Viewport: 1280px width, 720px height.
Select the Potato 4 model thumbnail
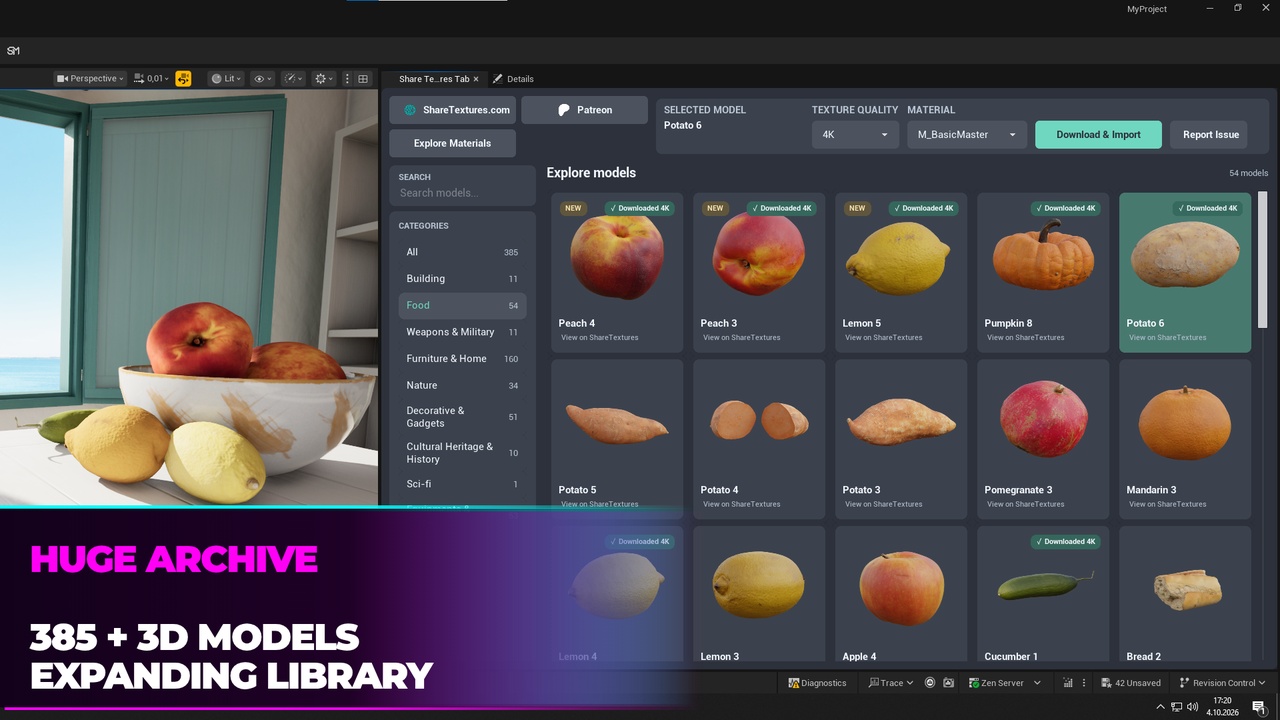pyautogui.click(x=759, y=423)
